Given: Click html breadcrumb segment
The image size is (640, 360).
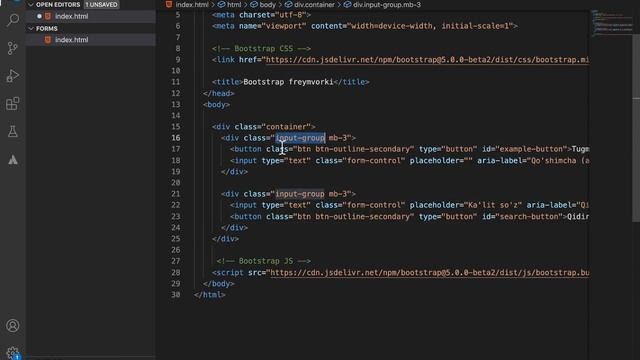Looking at the screenshot, I should 234,5.
